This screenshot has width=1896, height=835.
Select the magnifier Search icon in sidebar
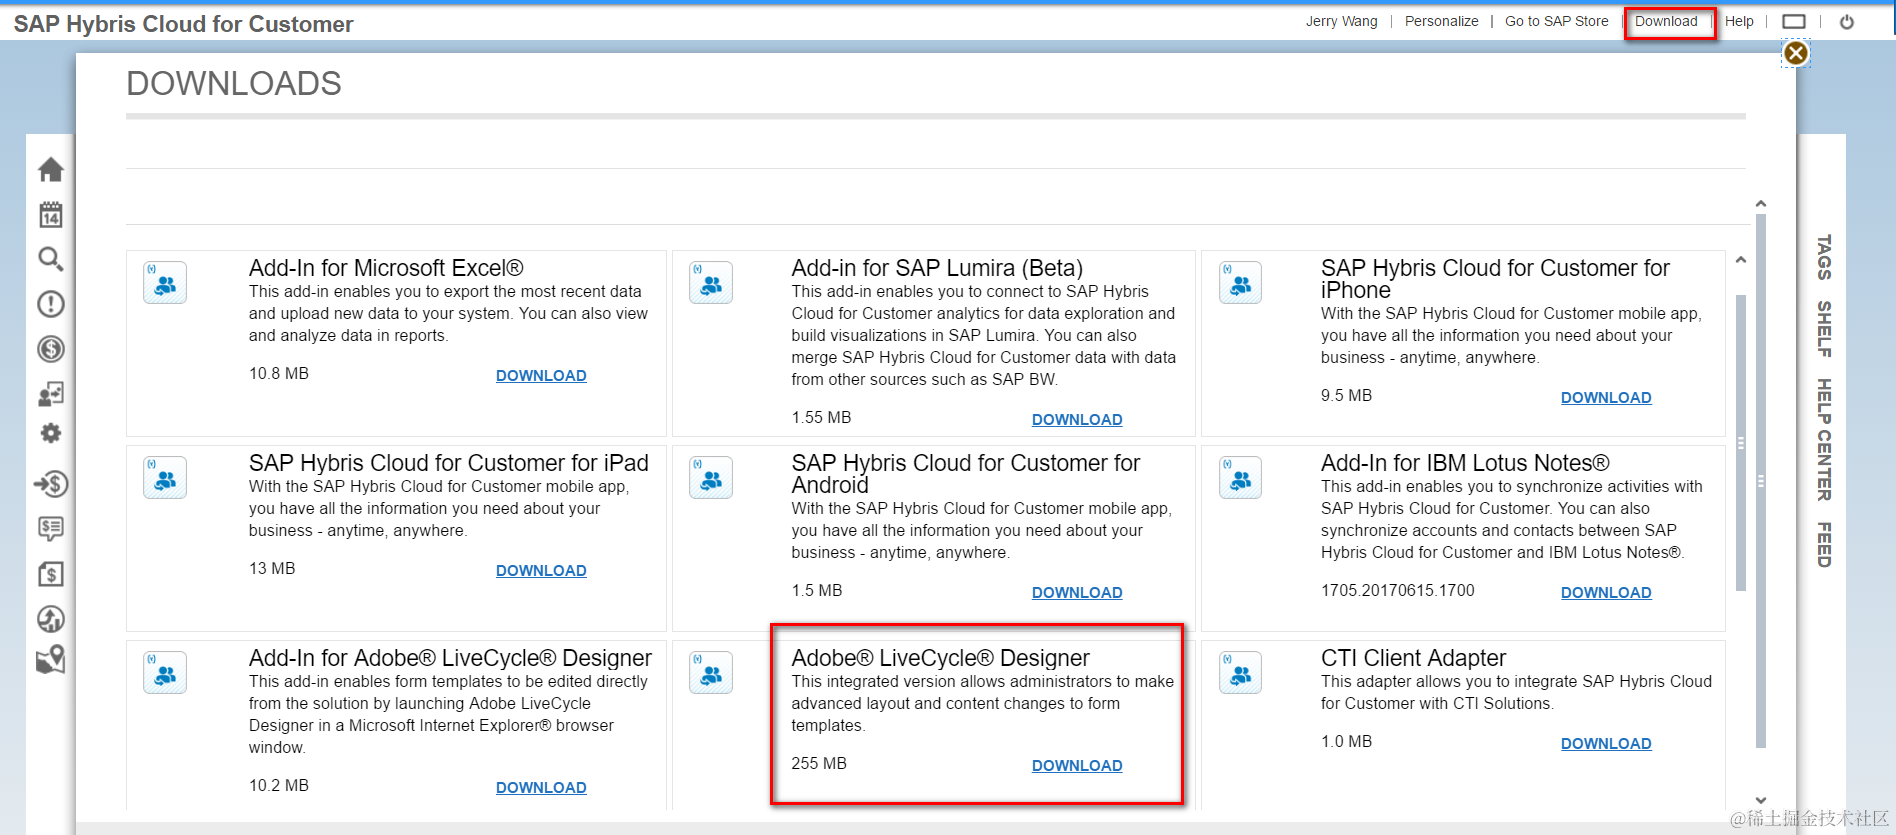[x=51, y=259]
